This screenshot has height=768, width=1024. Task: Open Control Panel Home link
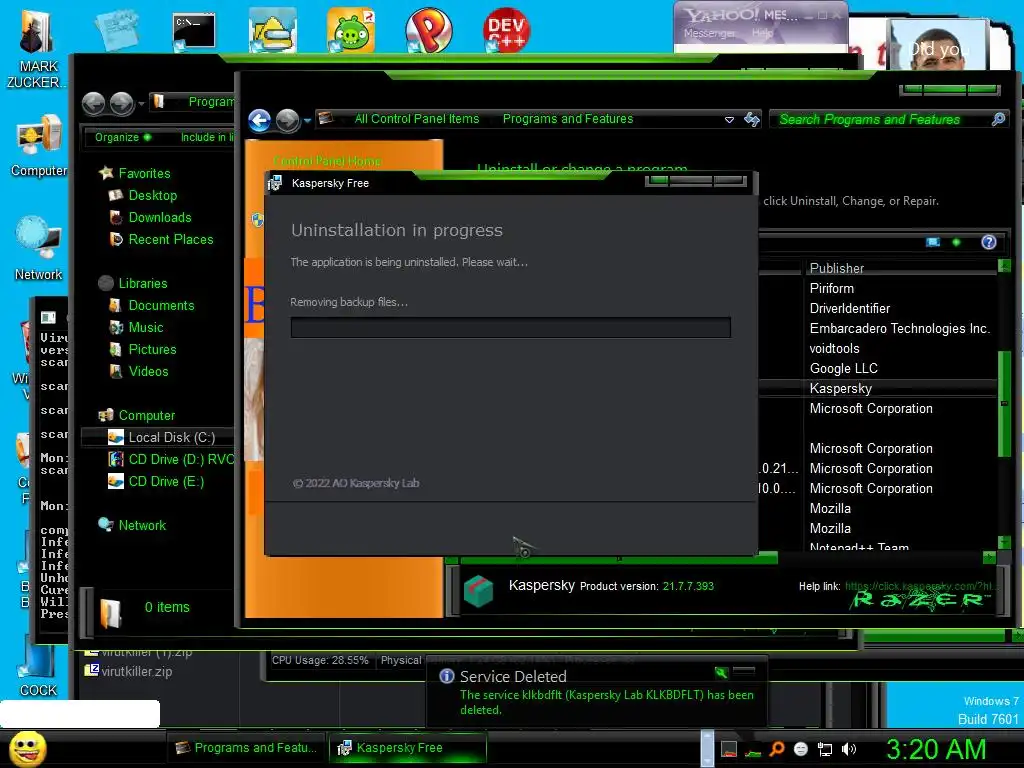pos(327,161)
